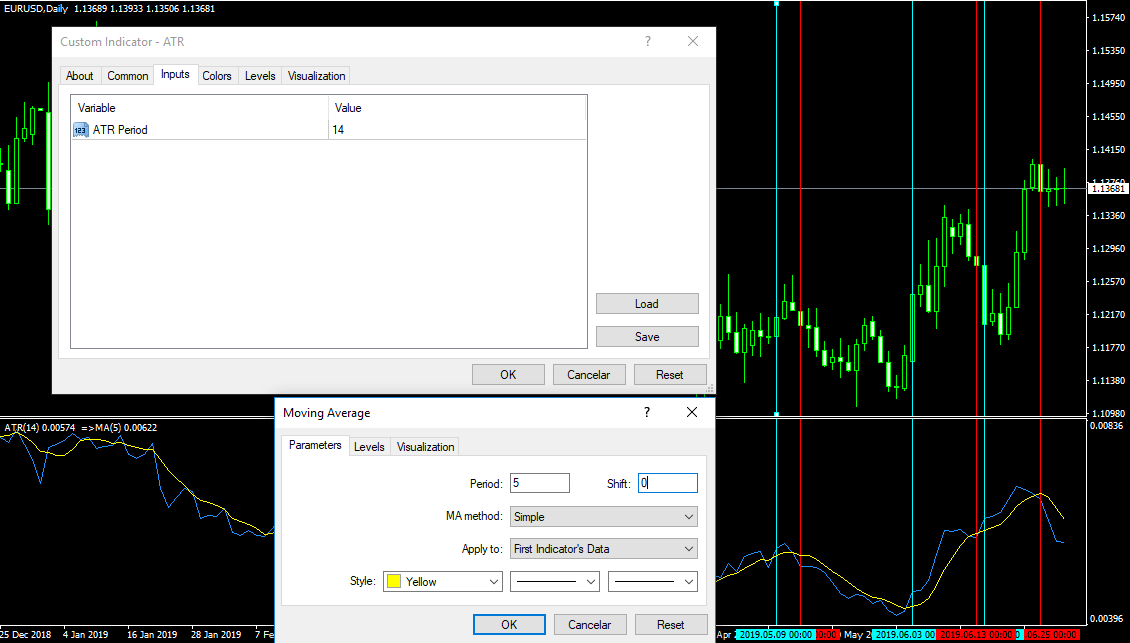
Task: Open the Levels tab in Moving Average dialog
Action: (369, 447)
